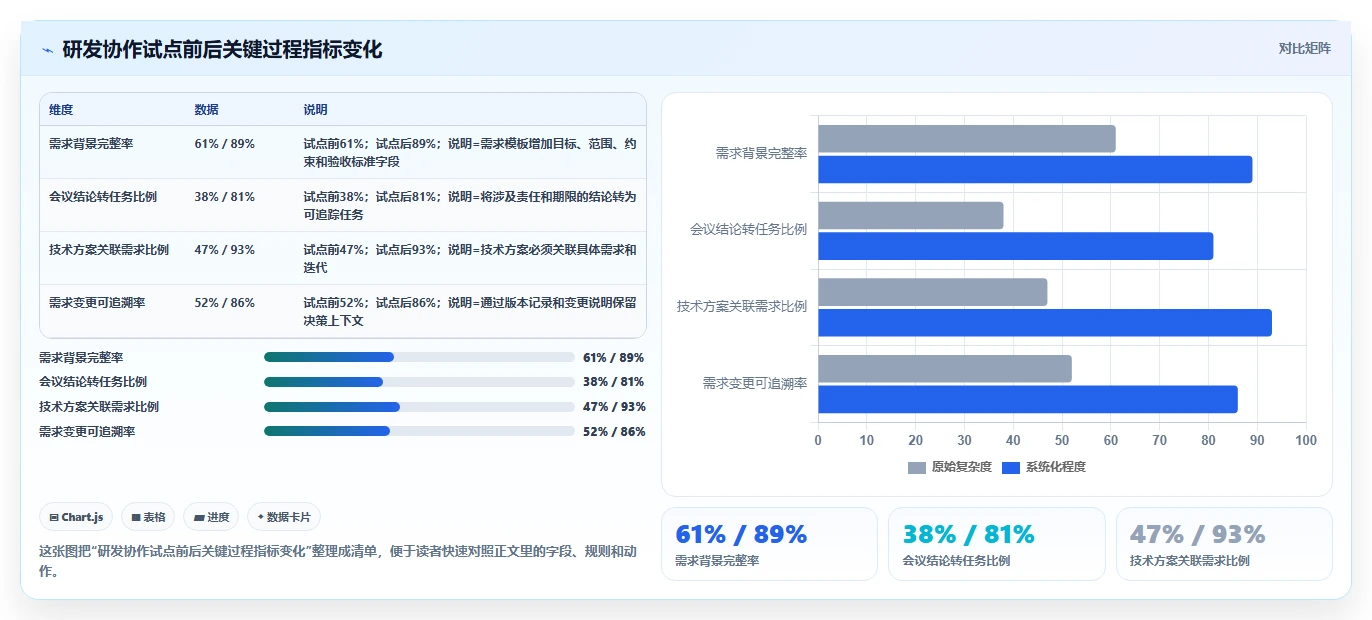
Task: Click chart y-axis label 需求变更可追溯率
Action: [x=755, y=383]
